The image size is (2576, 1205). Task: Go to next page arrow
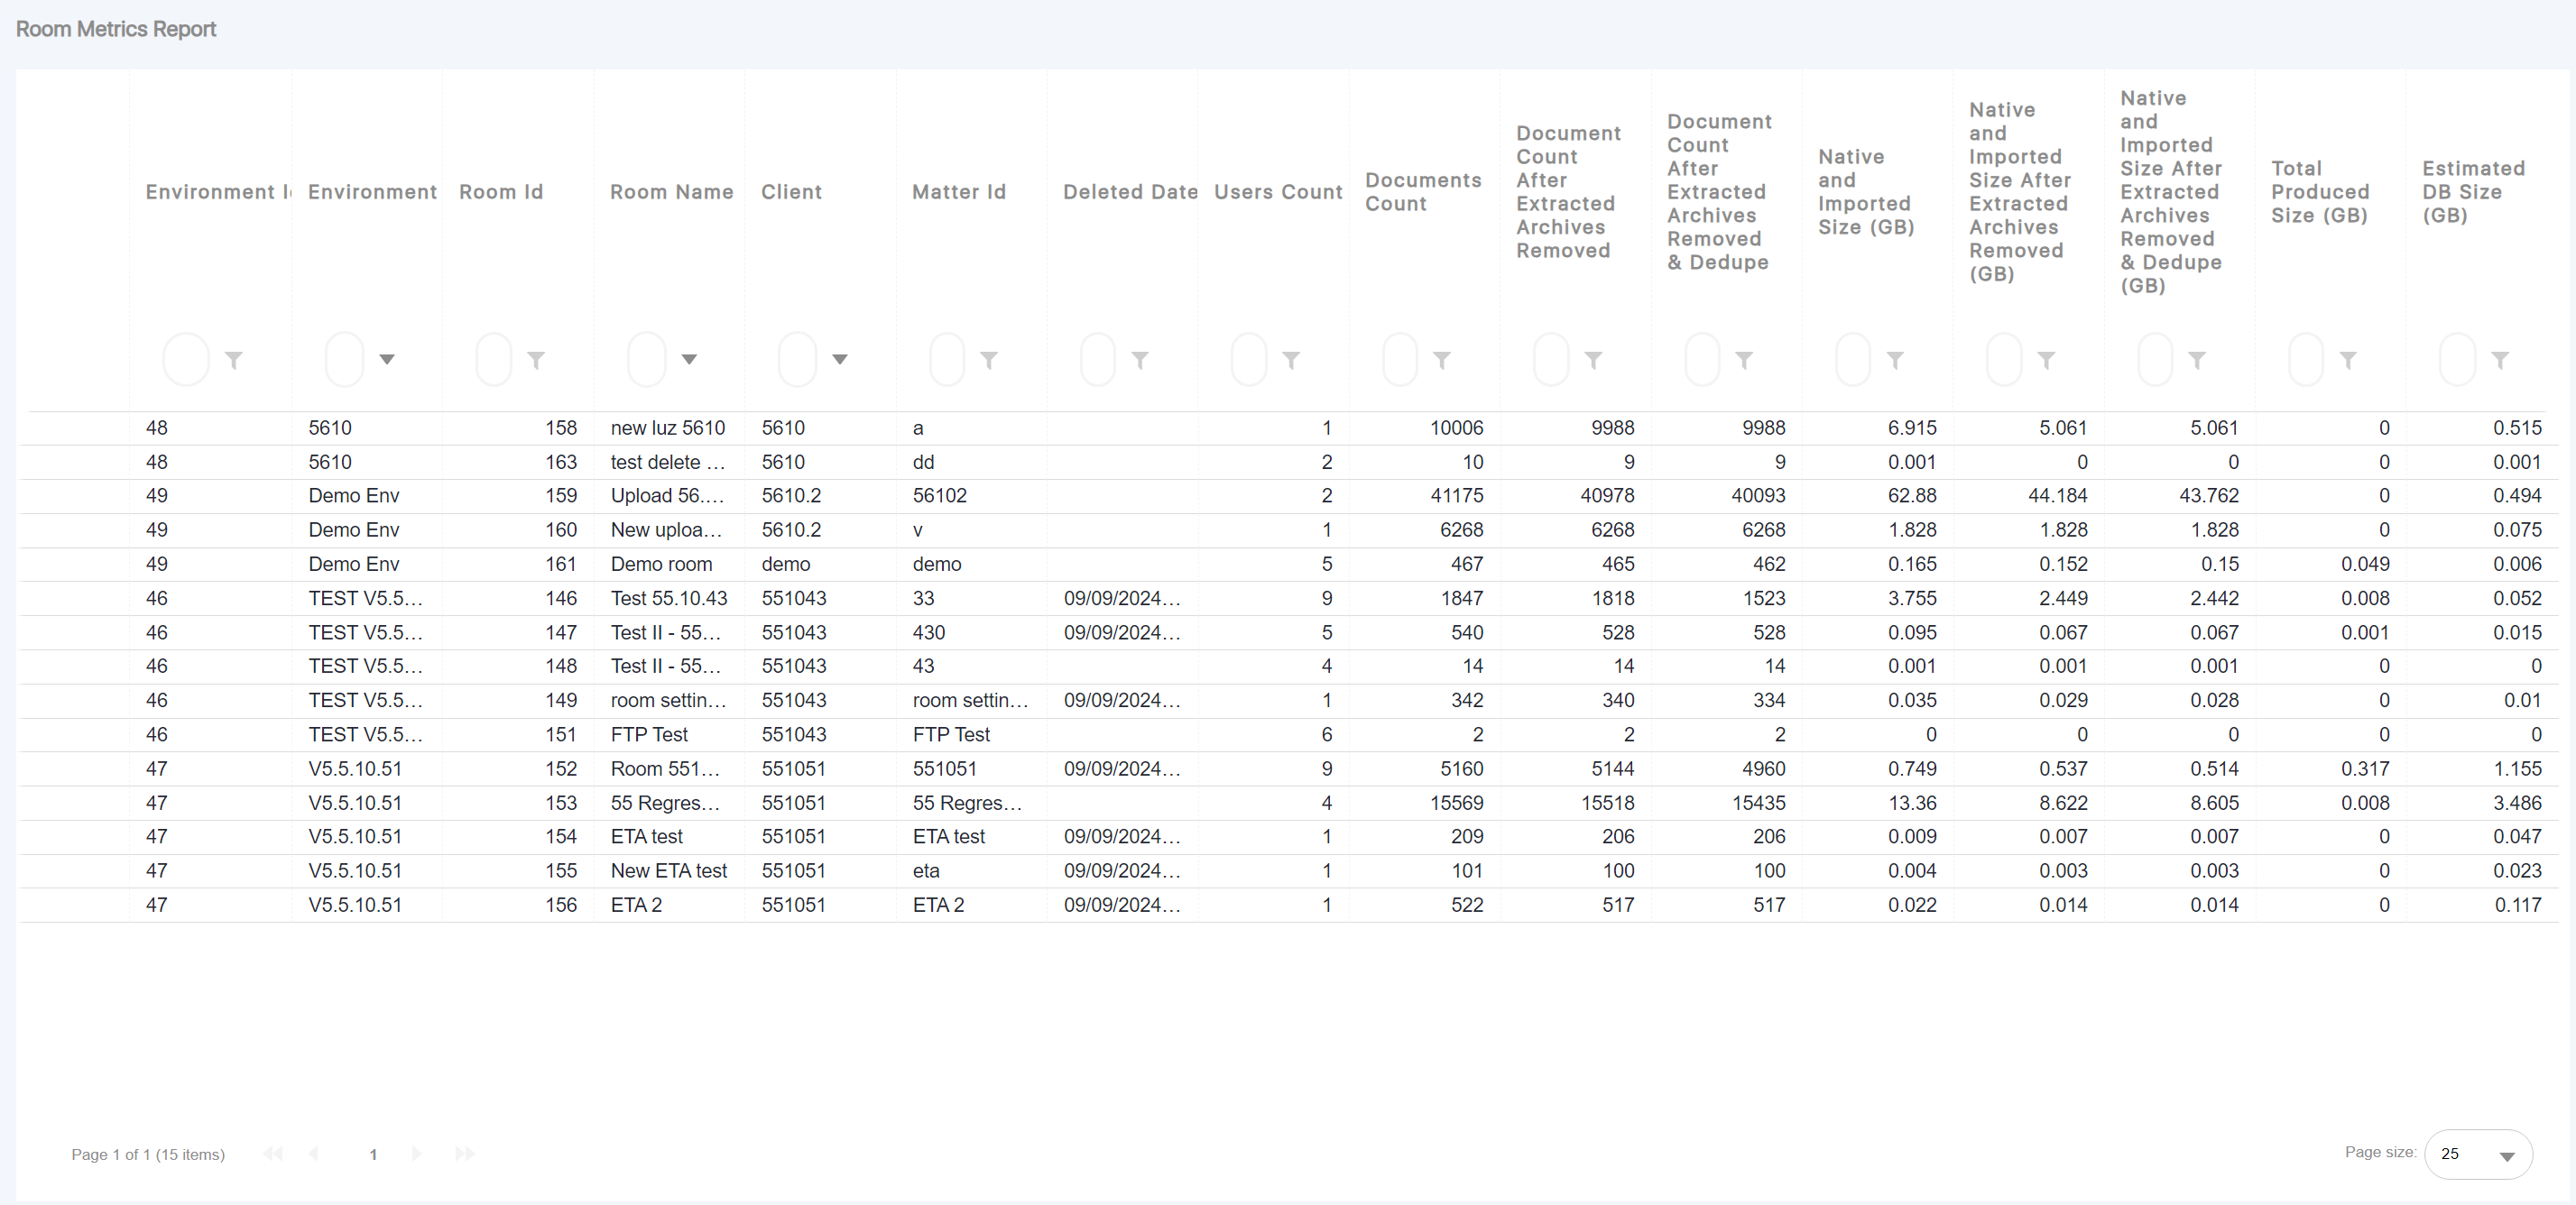click(416, 1154)
